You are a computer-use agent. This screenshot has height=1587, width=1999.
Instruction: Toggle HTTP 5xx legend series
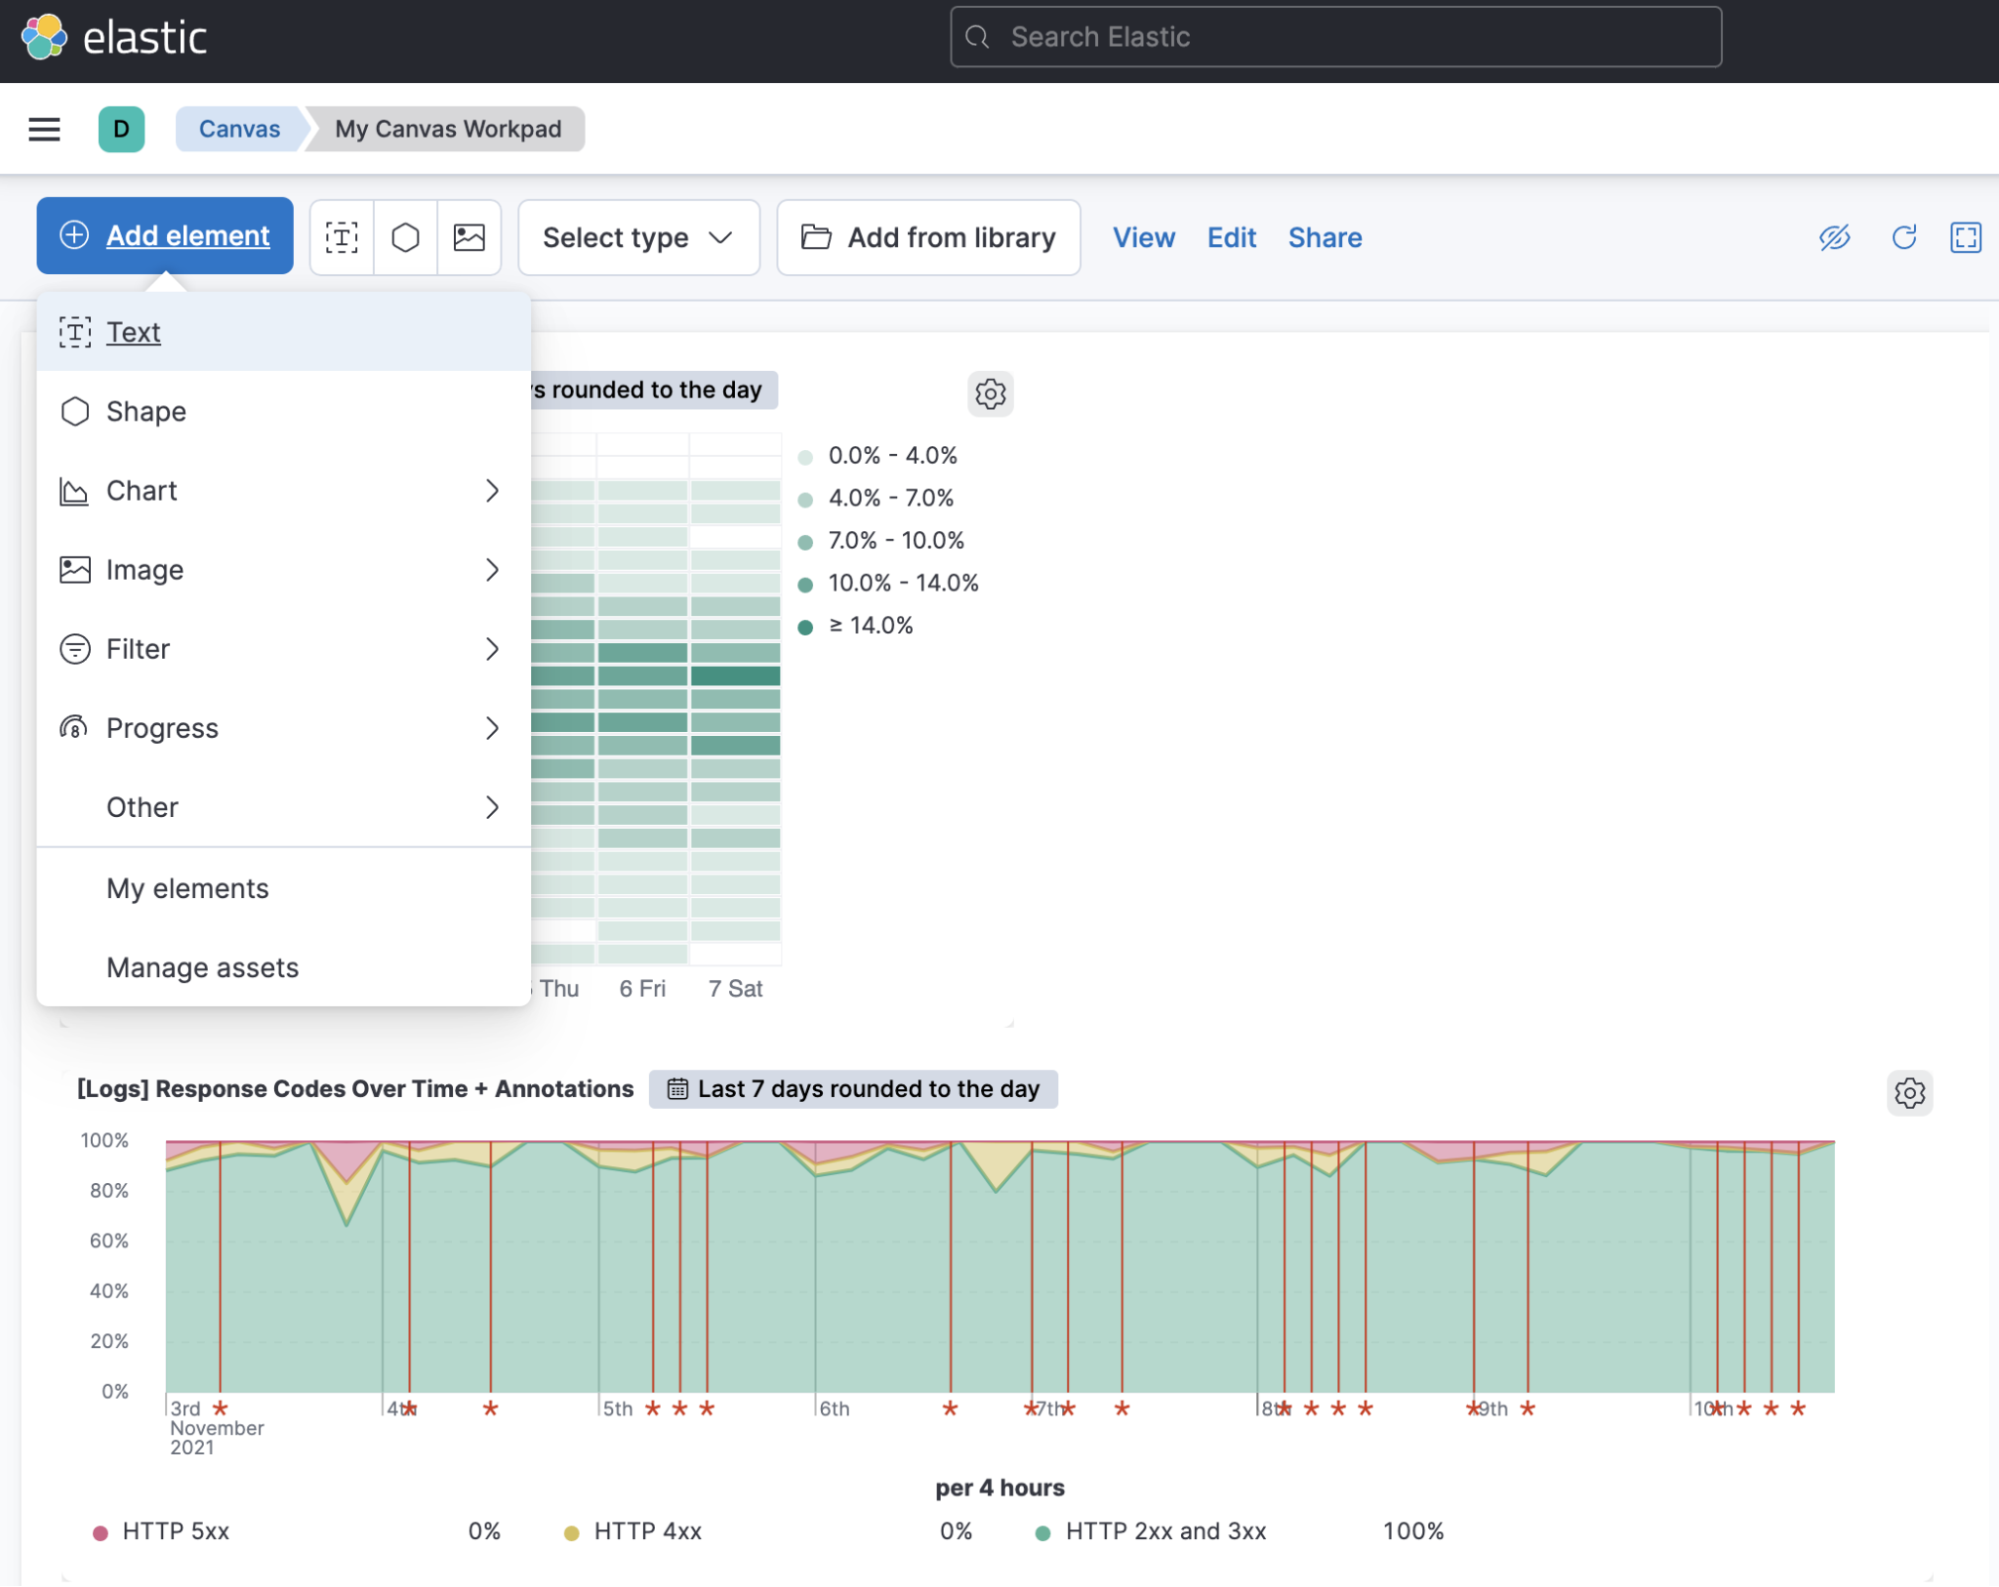point(175,1532)
